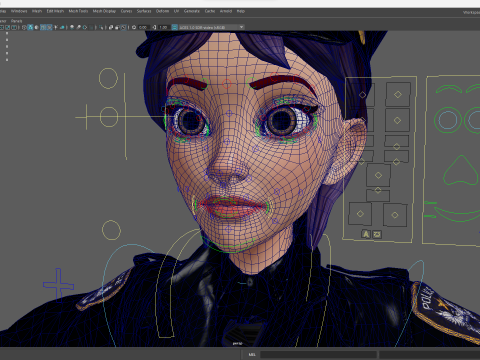Expand the view transform dropdown arrow
This screenshot has height=360, width=480.
241,27
